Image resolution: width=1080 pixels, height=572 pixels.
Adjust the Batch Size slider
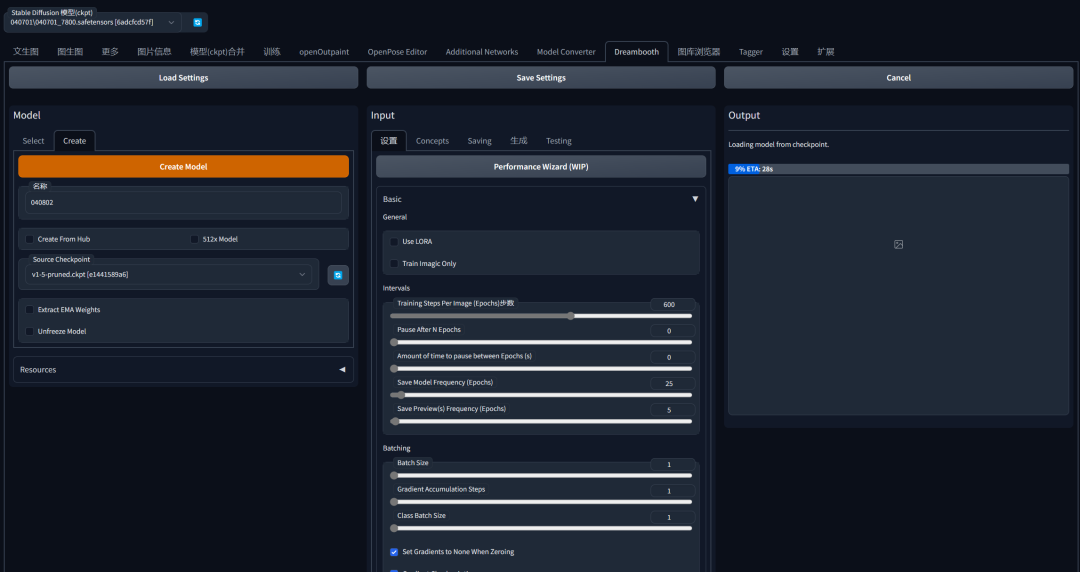pos(541,476)
